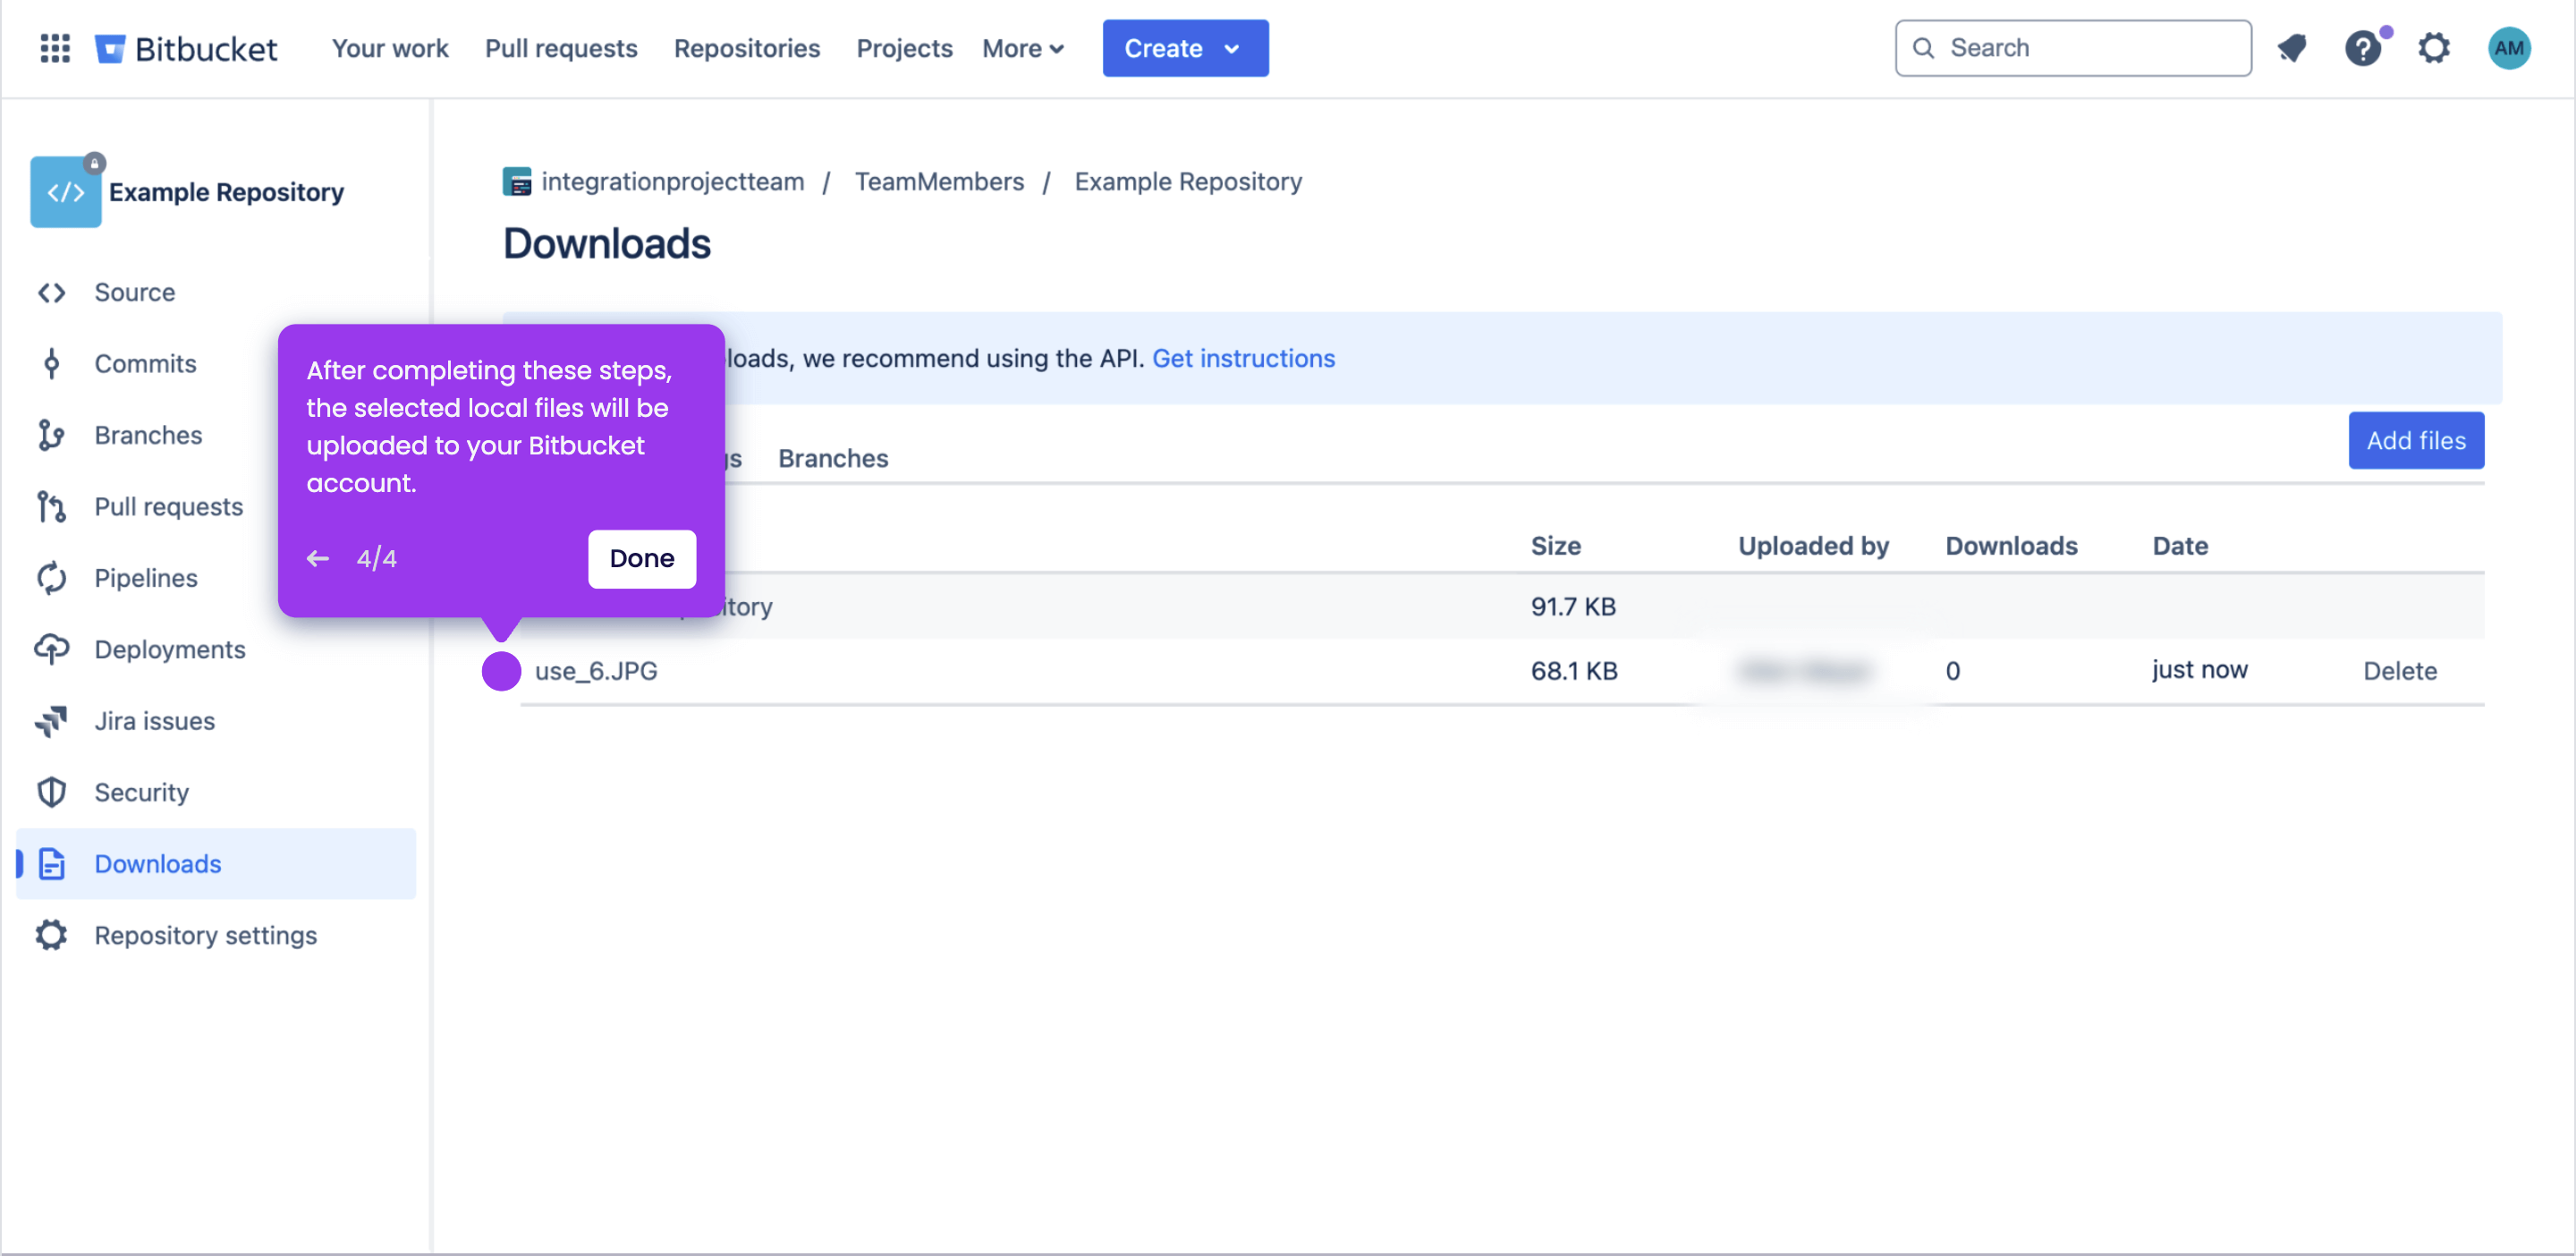The image size is (2576, 1256).
Task: Click the just now date cell
Action: tap(2199, 670)
